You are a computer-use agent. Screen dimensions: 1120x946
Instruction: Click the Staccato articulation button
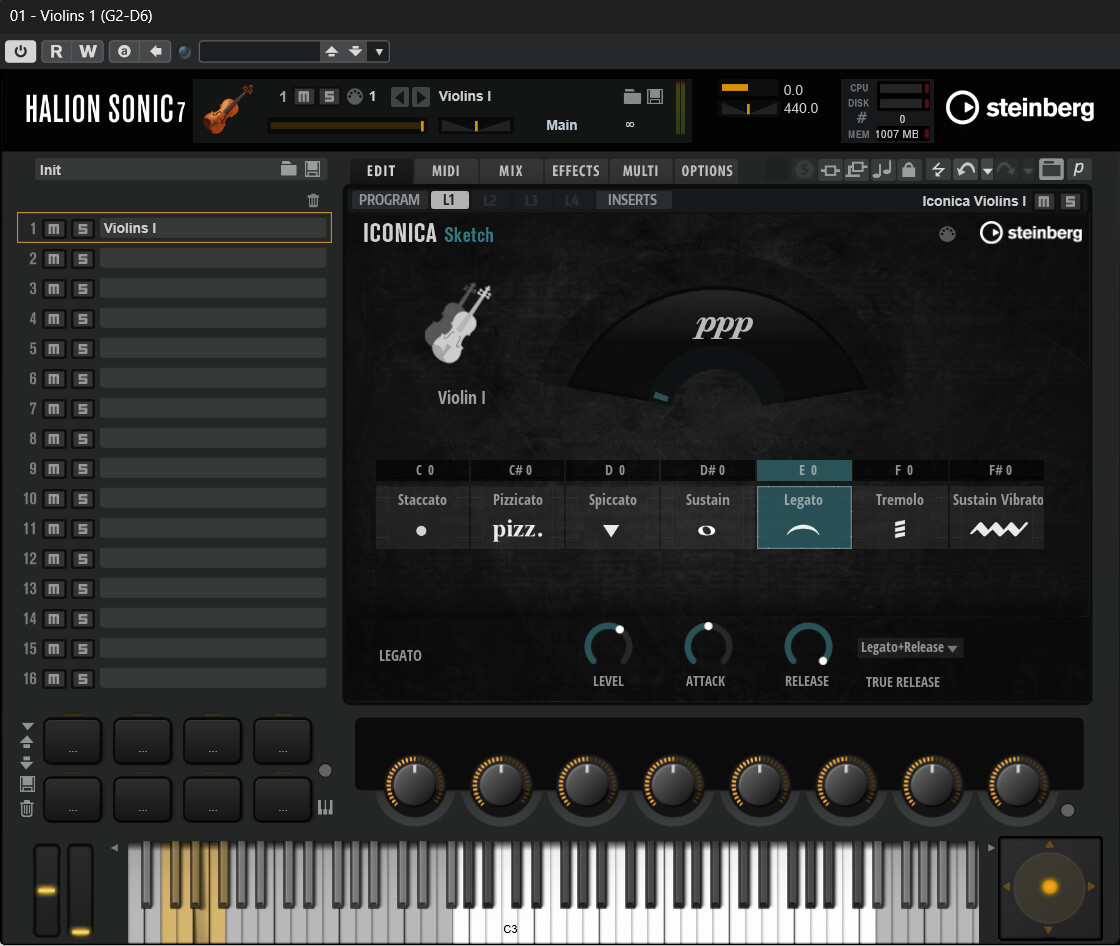(422, 516)
